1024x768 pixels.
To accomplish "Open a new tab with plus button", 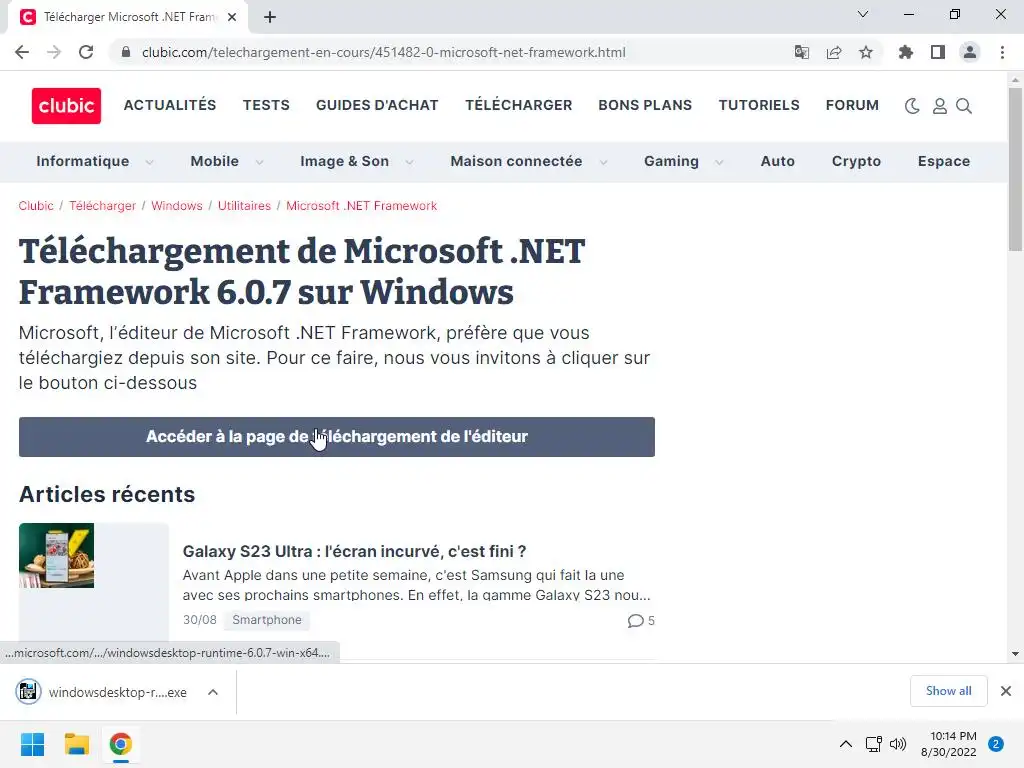I will (x=270, y=17).
